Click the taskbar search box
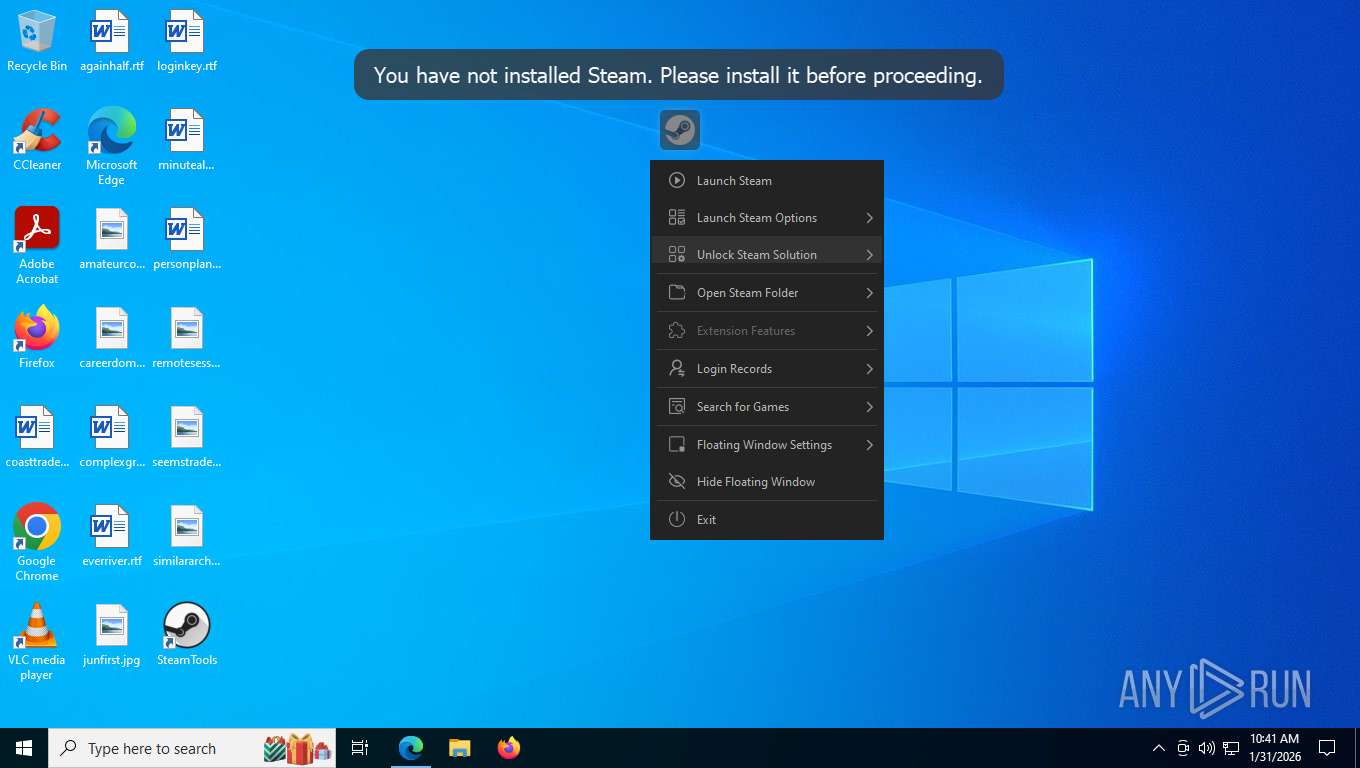Viewport: 1360px width, 768px height. [x=192, y=748]
